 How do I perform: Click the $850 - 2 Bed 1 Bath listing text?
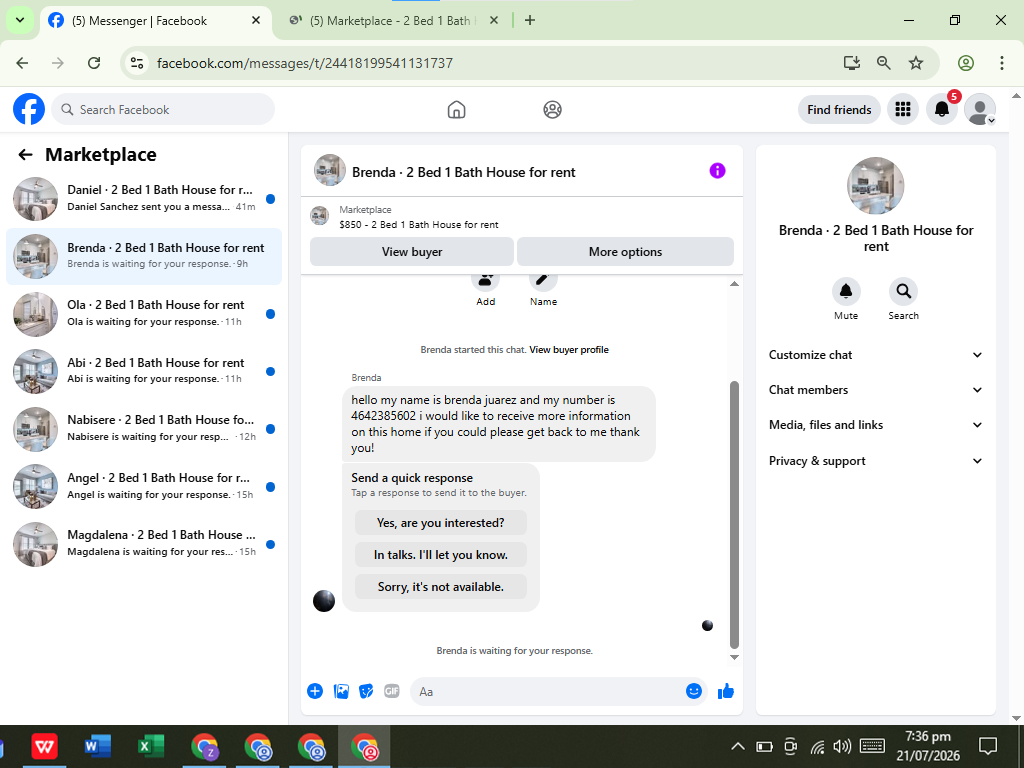click(419, 225)
